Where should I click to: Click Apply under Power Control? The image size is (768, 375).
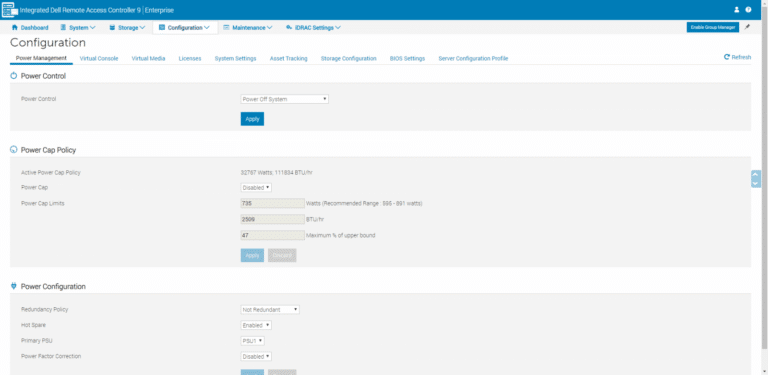tap(252, 119)
